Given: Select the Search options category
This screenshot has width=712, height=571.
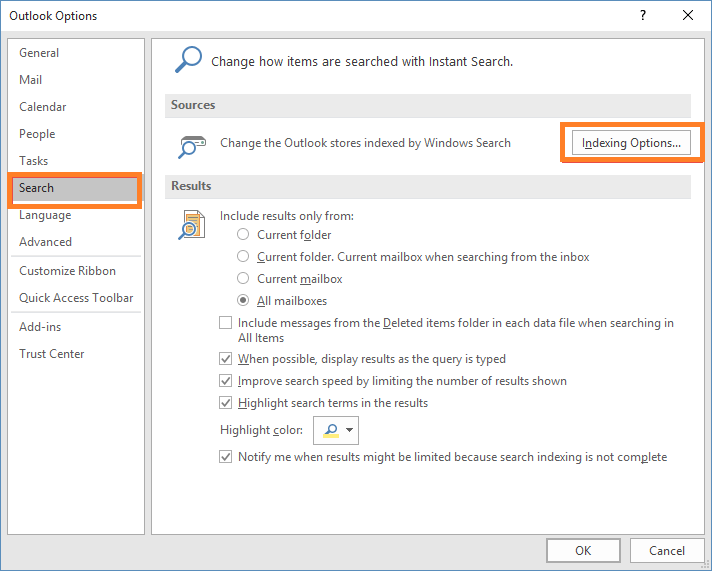Looking at the screenshot, I should tap(75, 188).
